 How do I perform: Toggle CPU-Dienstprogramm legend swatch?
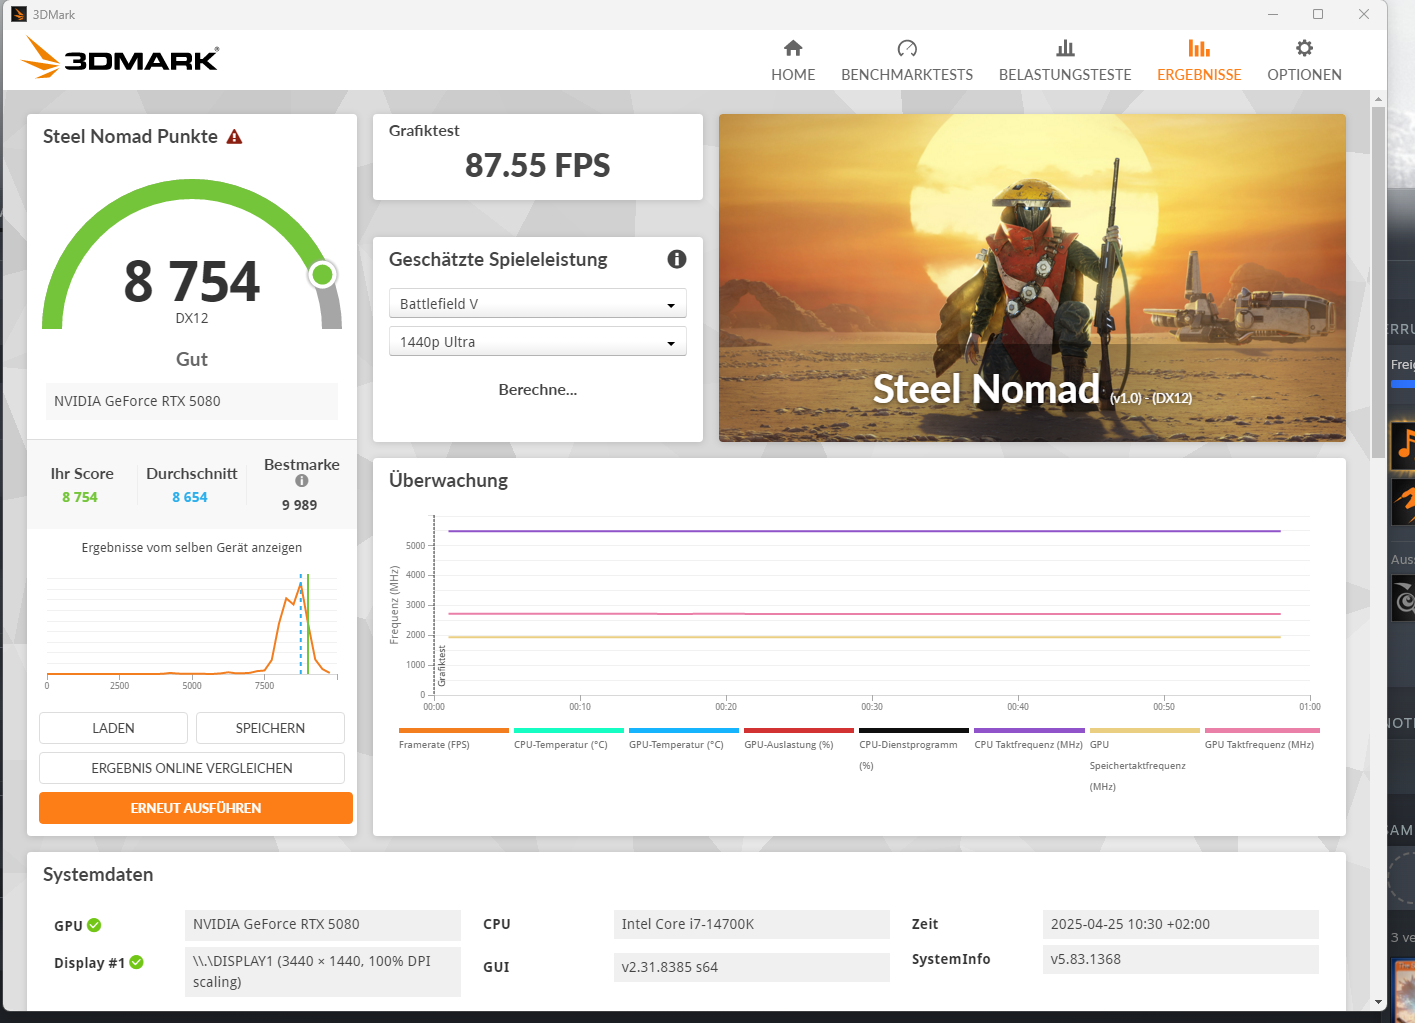[914, 730]
